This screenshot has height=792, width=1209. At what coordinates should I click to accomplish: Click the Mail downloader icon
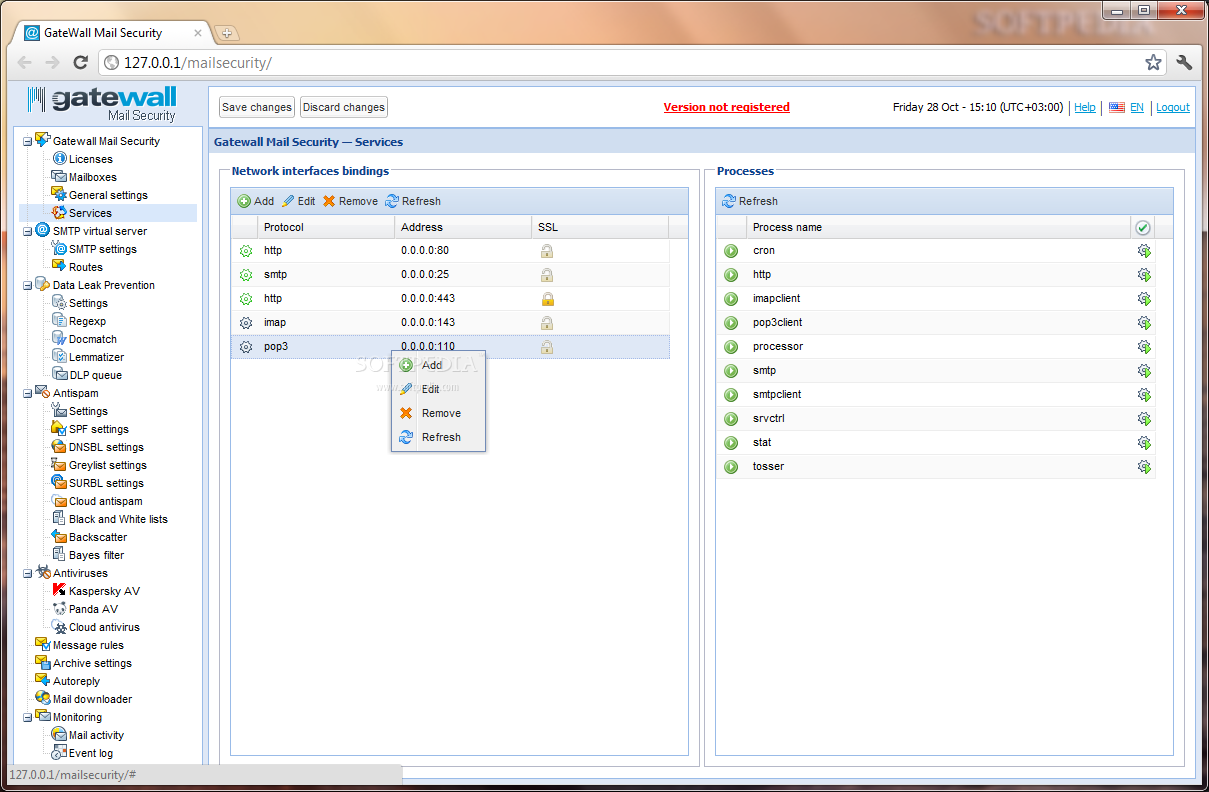pyautogui.click(x=43, y=698)
